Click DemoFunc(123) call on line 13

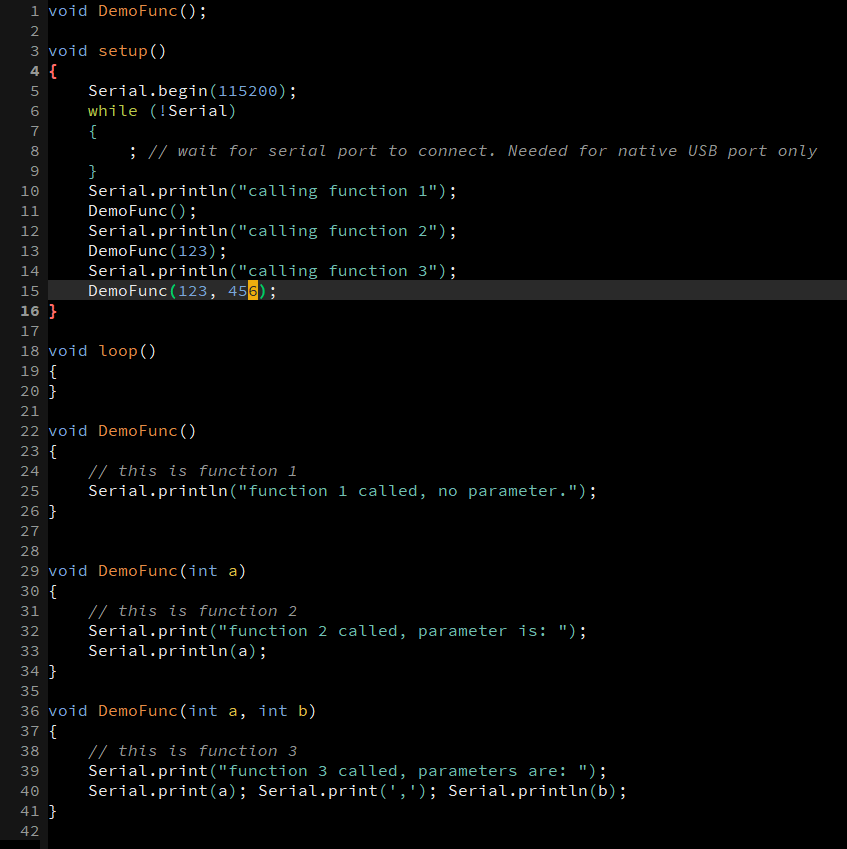click(x=157, y=251)
